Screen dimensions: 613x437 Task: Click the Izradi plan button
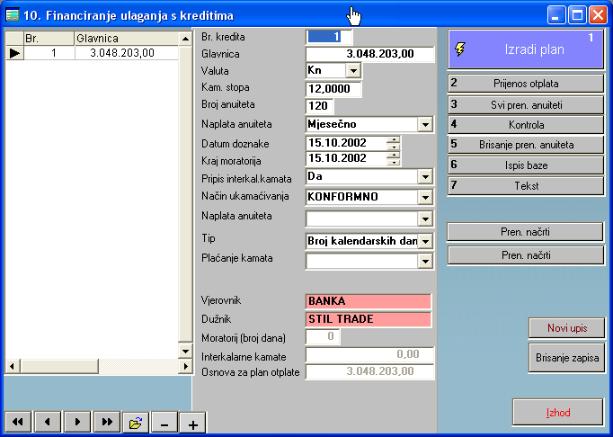[x=526, y=50]
